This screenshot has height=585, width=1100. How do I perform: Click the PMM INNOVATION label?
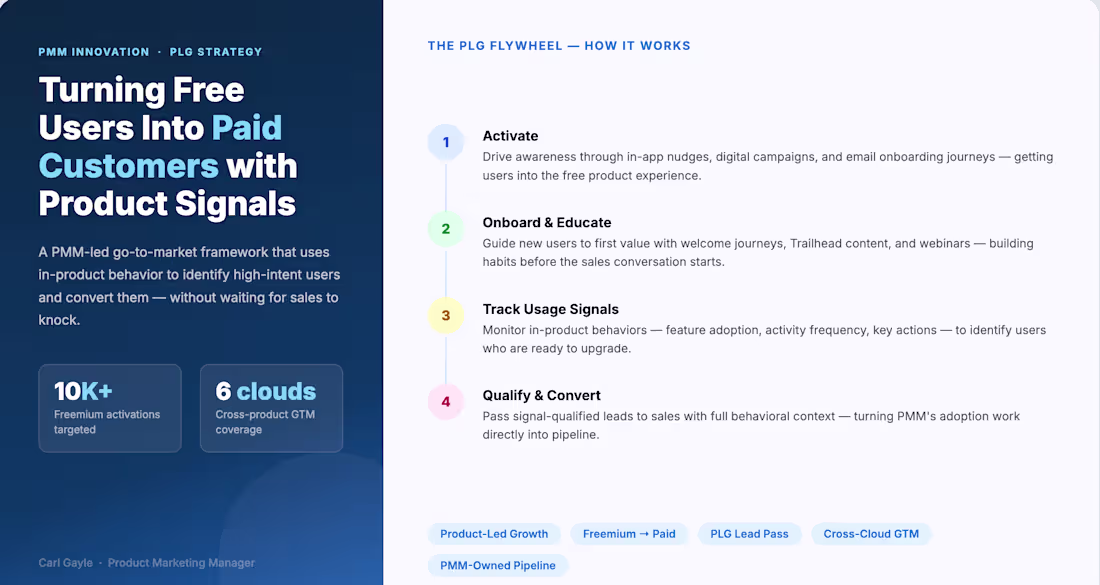pyautogui.click(x=94, y=52)
